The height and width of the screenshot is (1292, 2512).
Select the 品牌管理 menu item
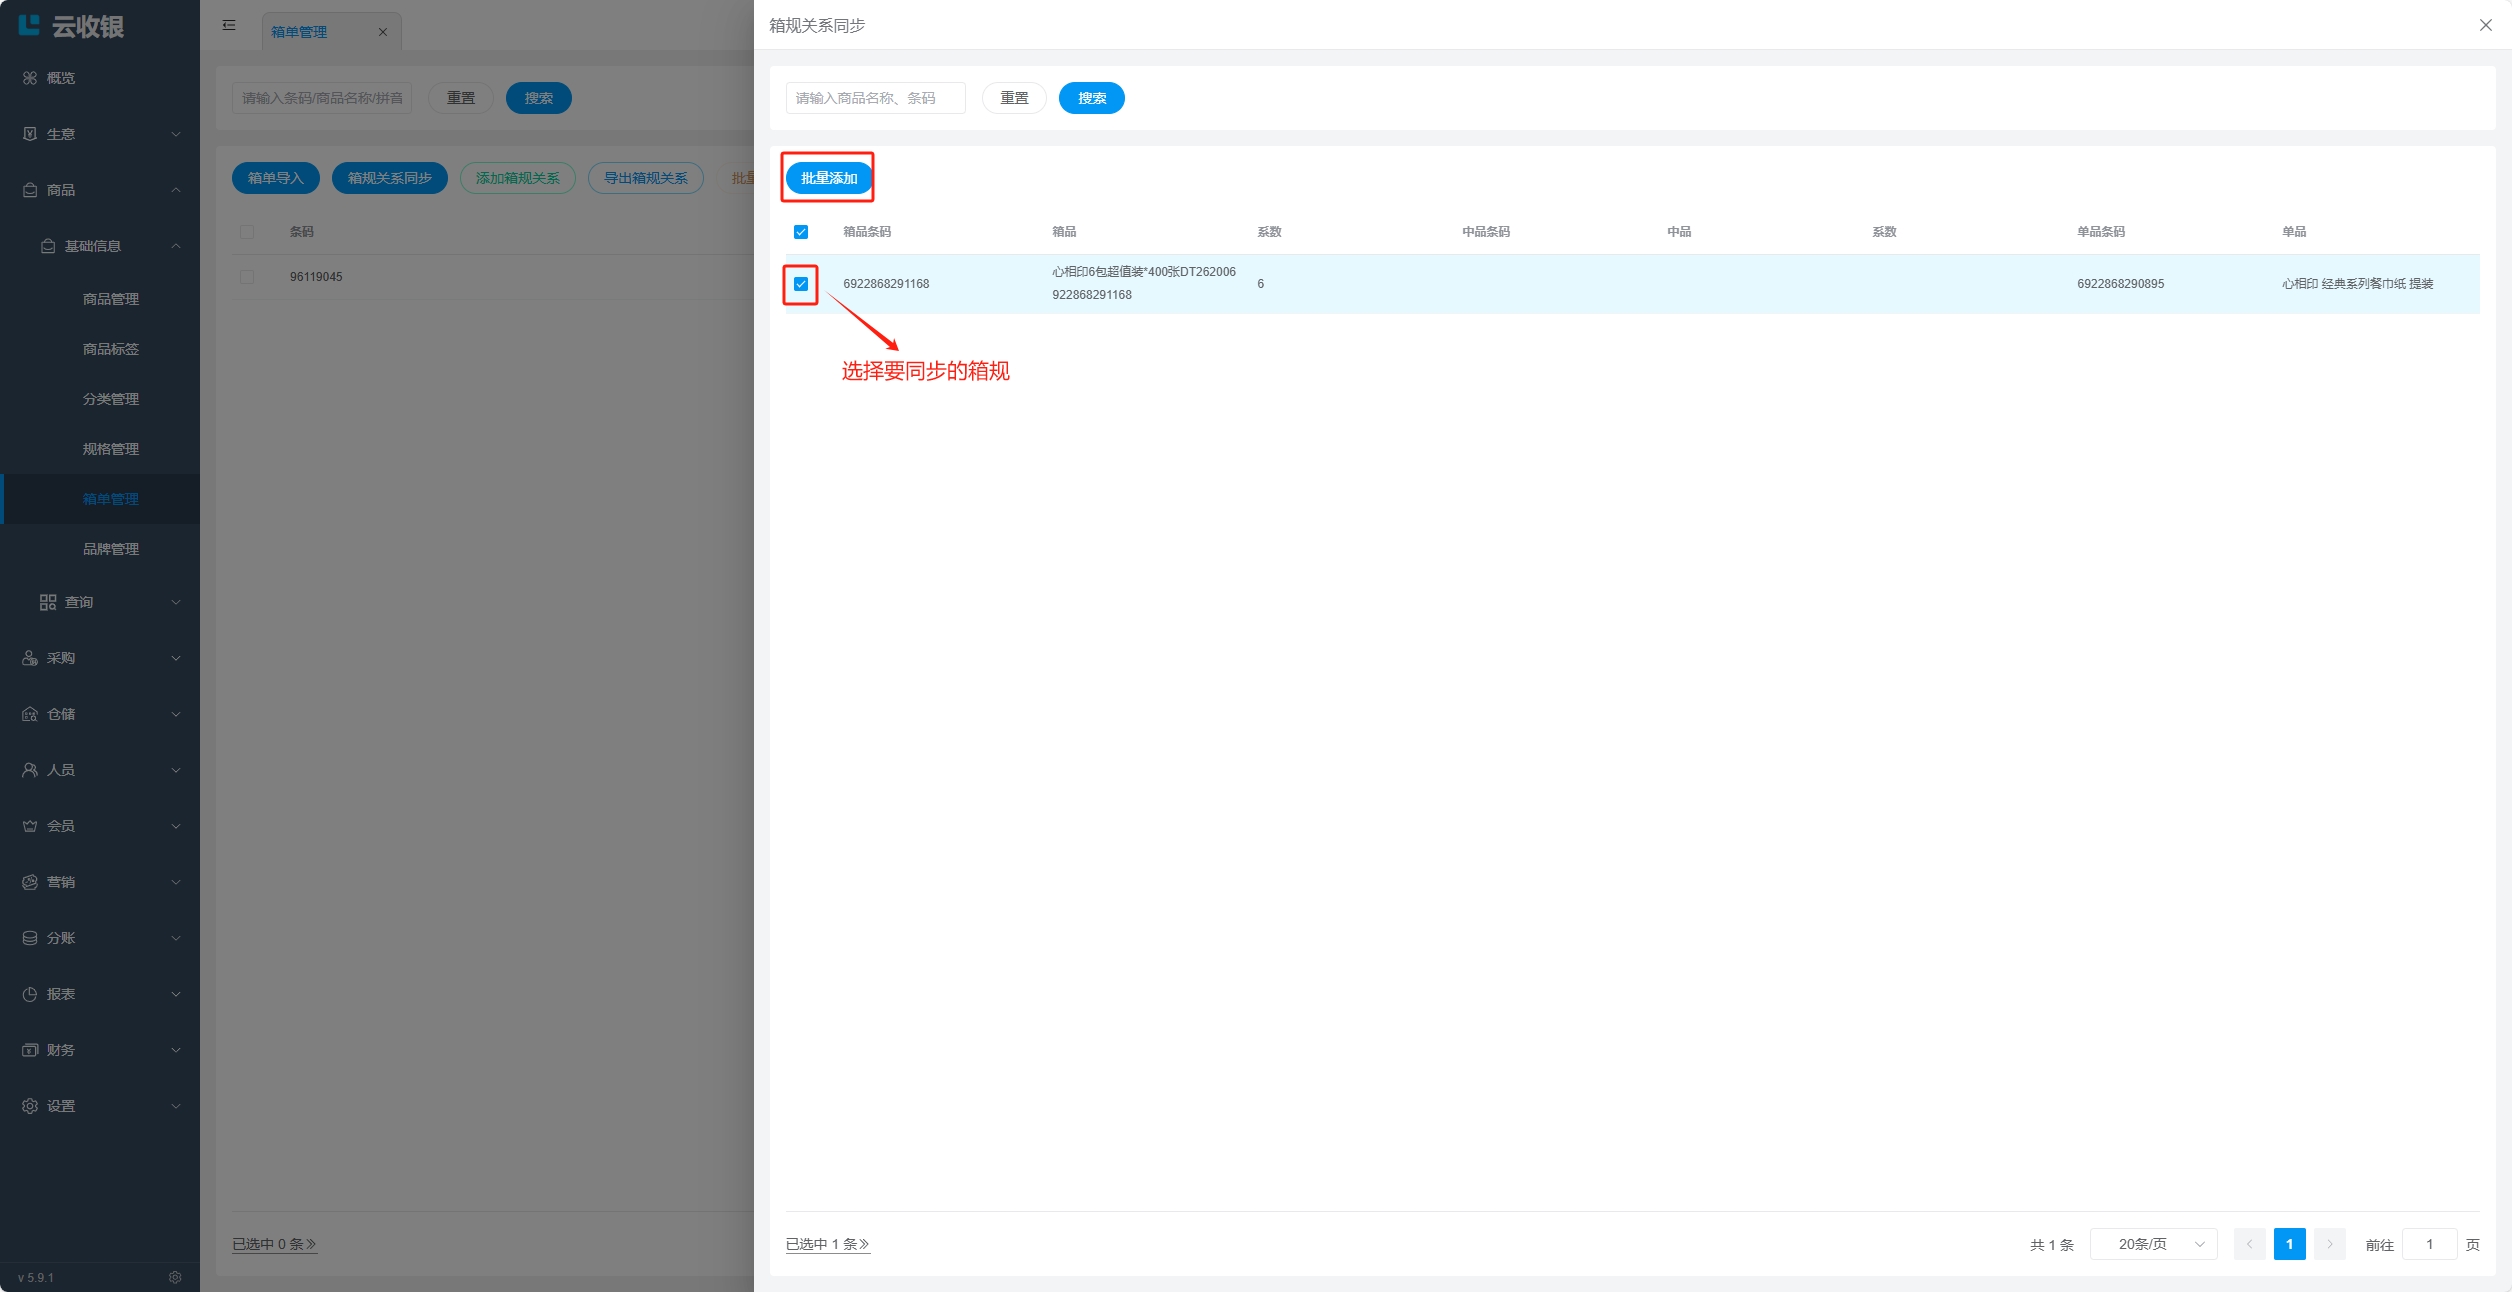(x=111, y=549)
